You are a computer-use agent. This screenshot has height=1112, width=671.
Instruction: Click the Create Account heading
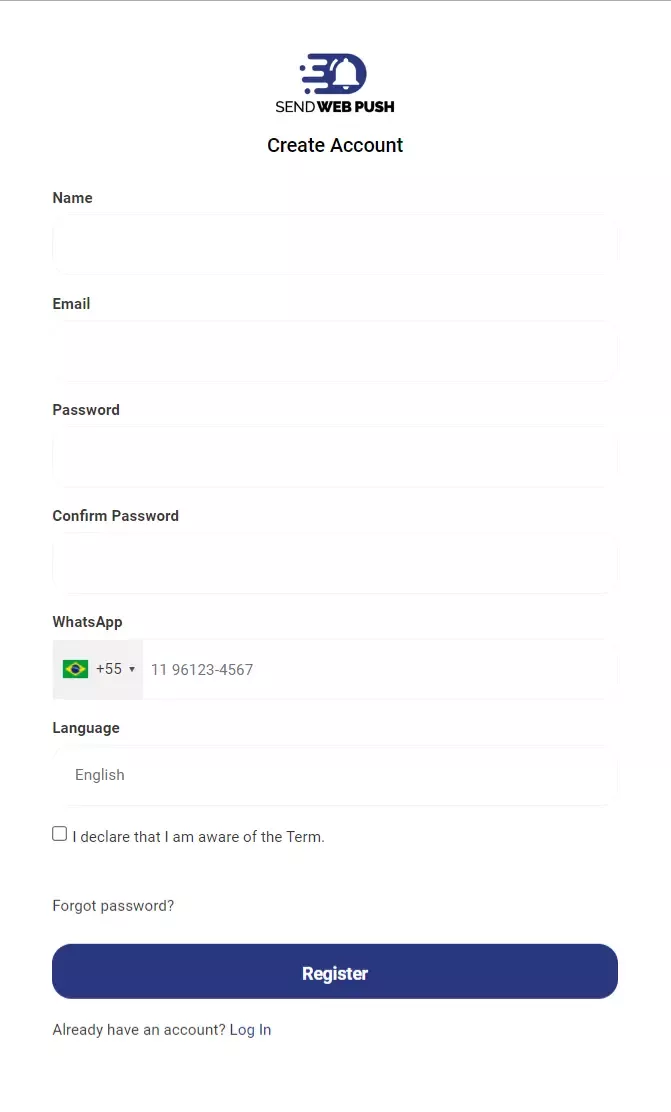click(x=335, y=145)
